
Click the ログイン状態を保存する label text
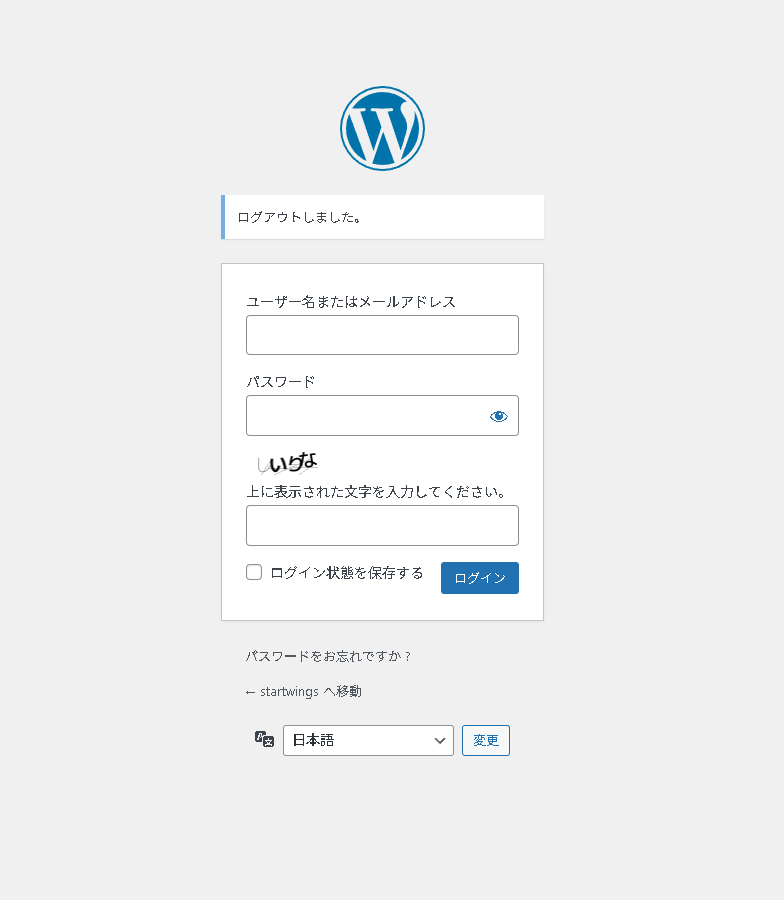[347, 573]
